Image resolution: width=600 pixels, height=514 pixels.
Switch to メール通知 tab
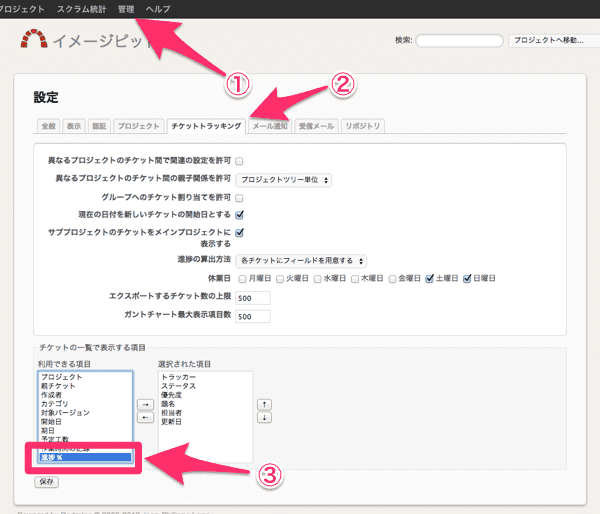270,126
